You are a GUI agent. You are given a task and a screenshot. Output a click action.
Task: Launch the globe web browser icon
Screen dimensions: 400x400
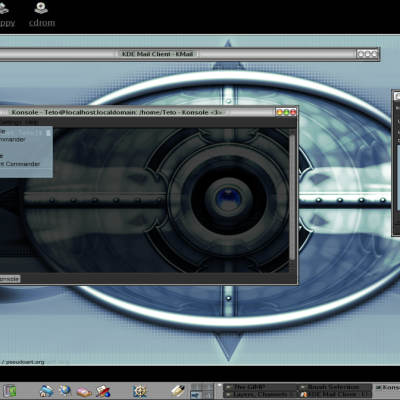pyautogui.click(x=65, y=391)
